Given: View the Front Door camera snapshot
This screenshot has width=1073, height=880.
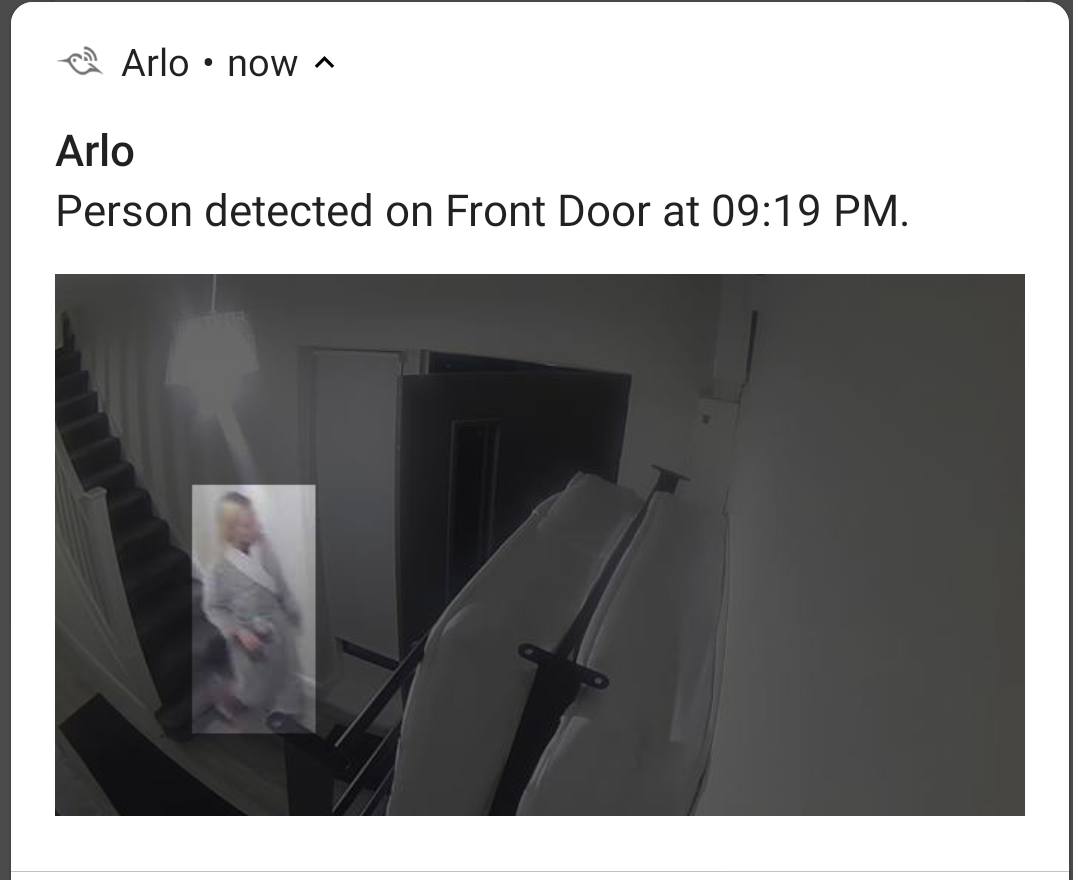Looking at the screenshot, I should point(539,545).
